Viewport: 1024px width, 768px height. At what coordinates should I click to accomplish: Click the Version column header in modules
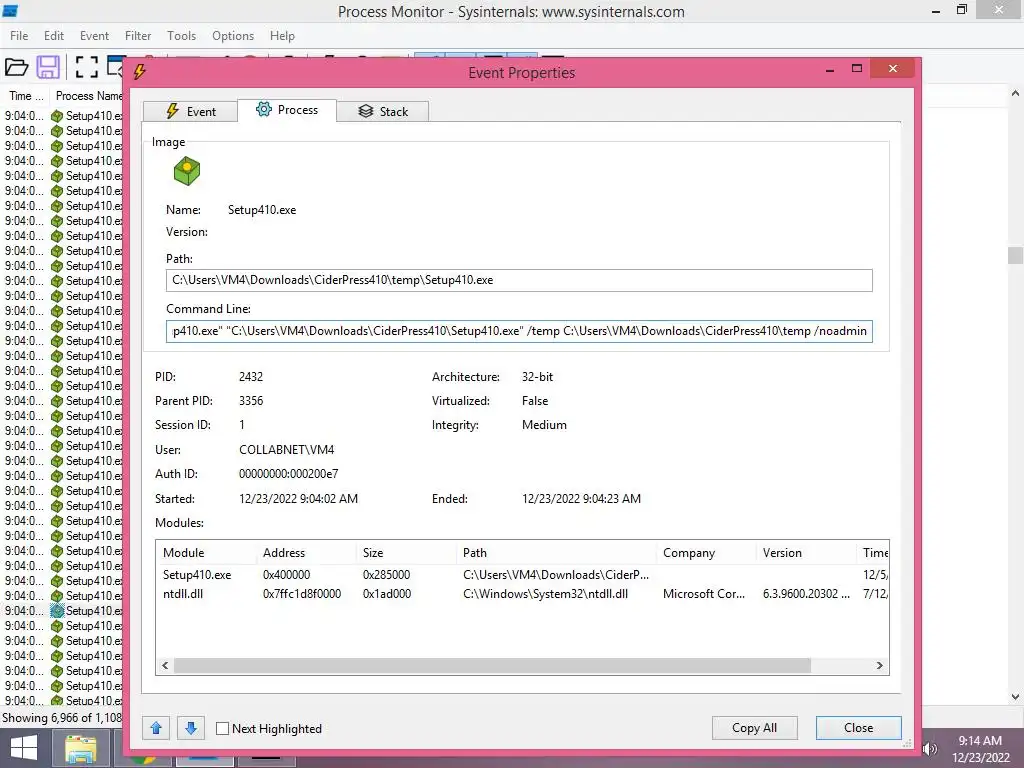tap(806, 552)
